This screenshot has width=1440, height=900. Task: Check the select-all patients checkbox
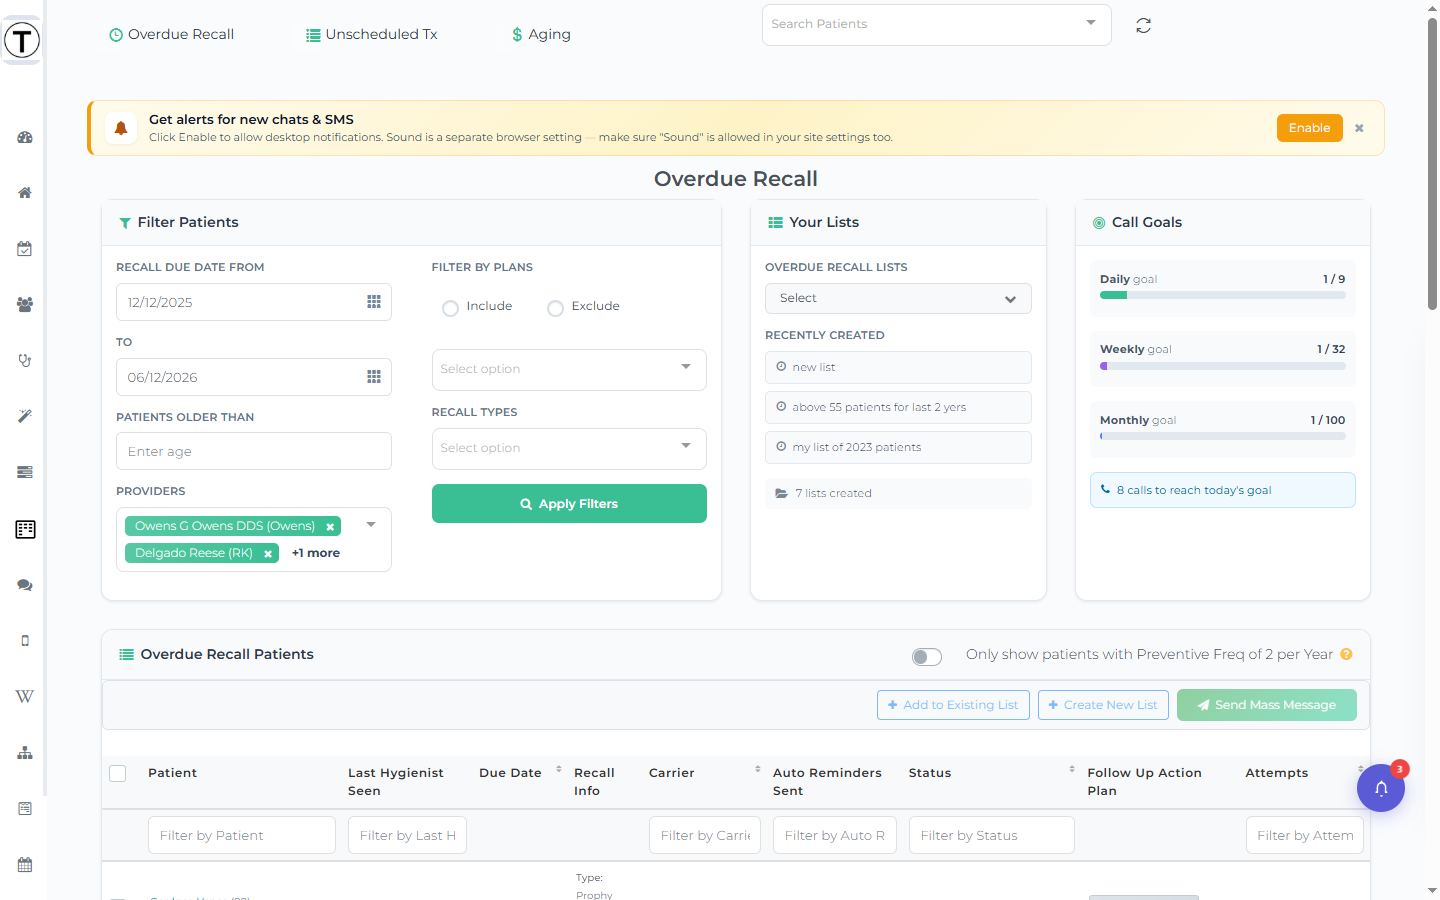pyautogui.click(x=118, y=773)
